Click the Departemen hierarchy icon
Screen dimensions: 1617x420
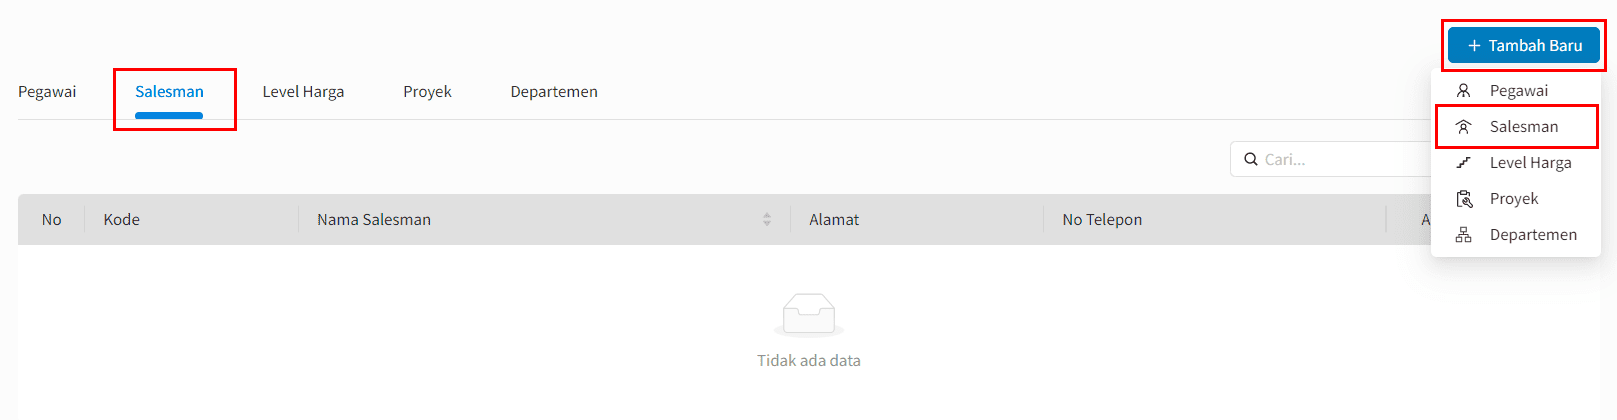(1463, 235)
